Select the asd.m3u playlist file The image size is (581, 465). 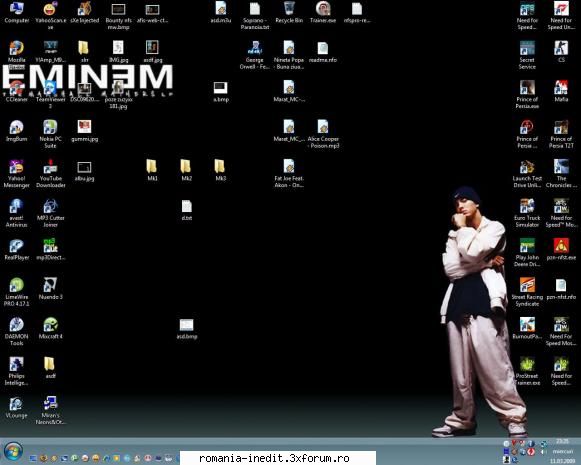(221, 12)
